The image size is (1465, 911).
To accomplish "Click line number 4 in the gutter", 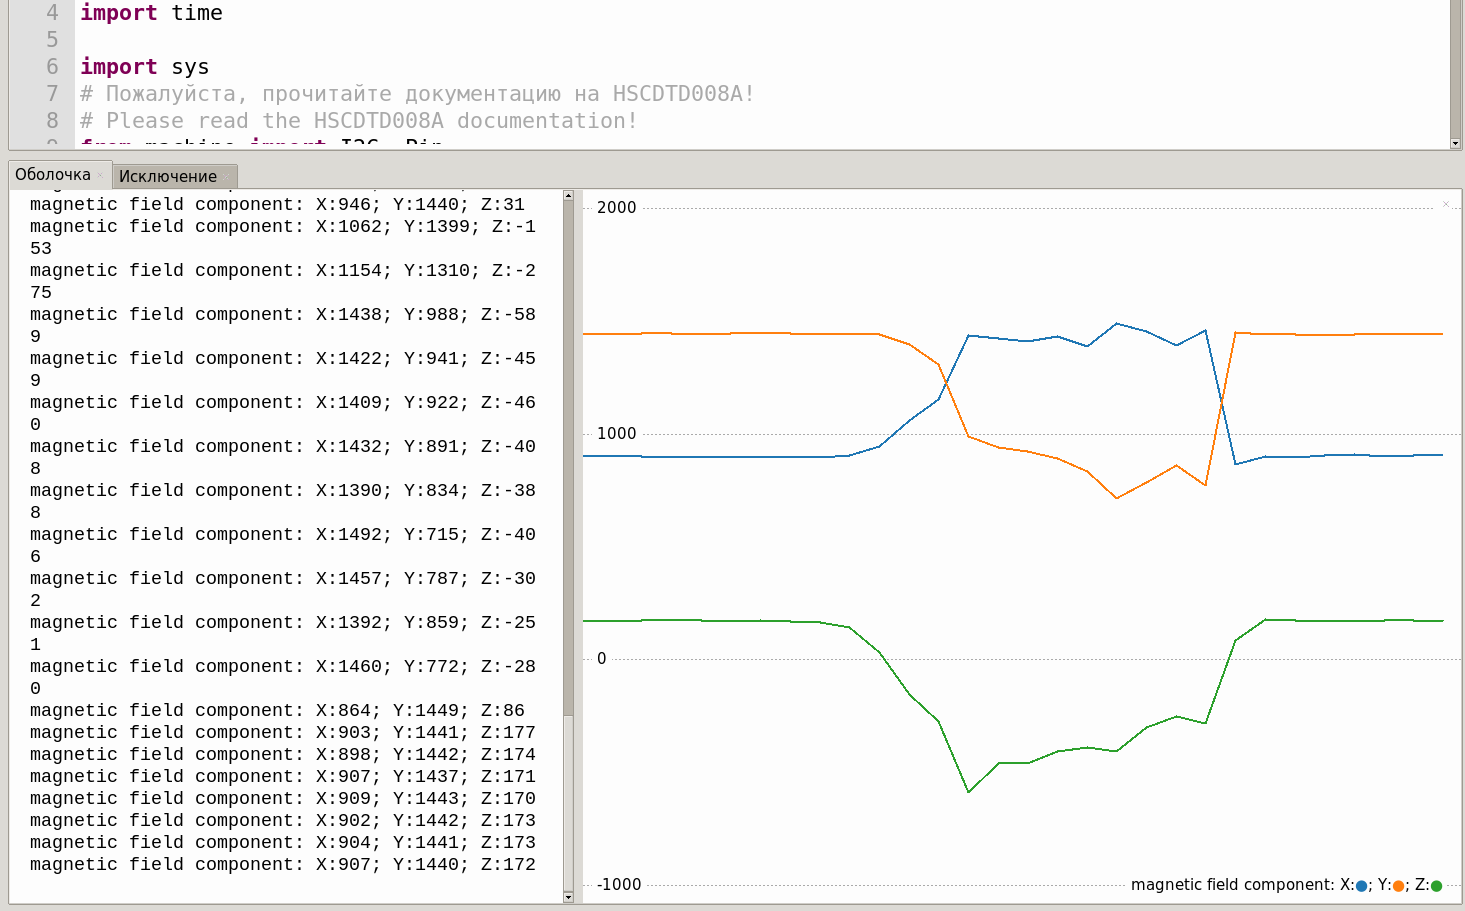I will point(52,13).
